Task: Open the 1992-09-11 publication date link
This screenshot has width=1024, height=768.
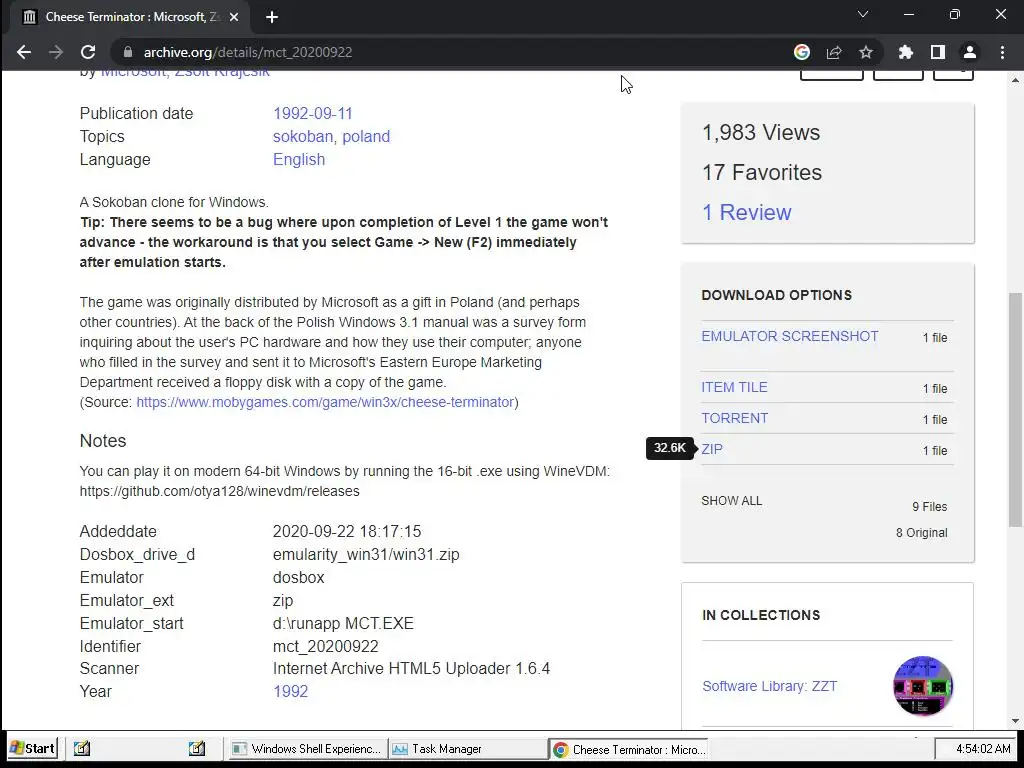Action: [313, 114]
